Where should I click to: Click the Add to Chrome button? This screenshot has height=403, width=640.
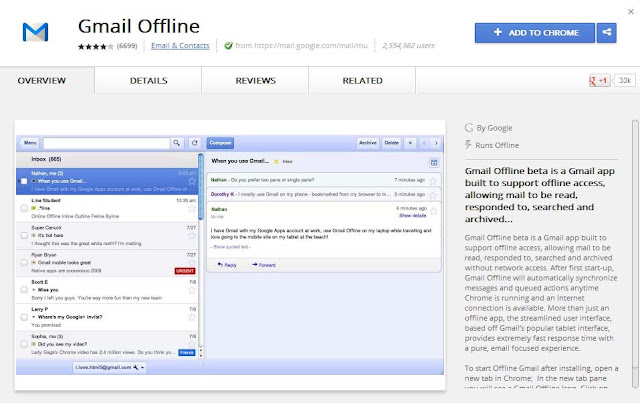pos(535,33)
